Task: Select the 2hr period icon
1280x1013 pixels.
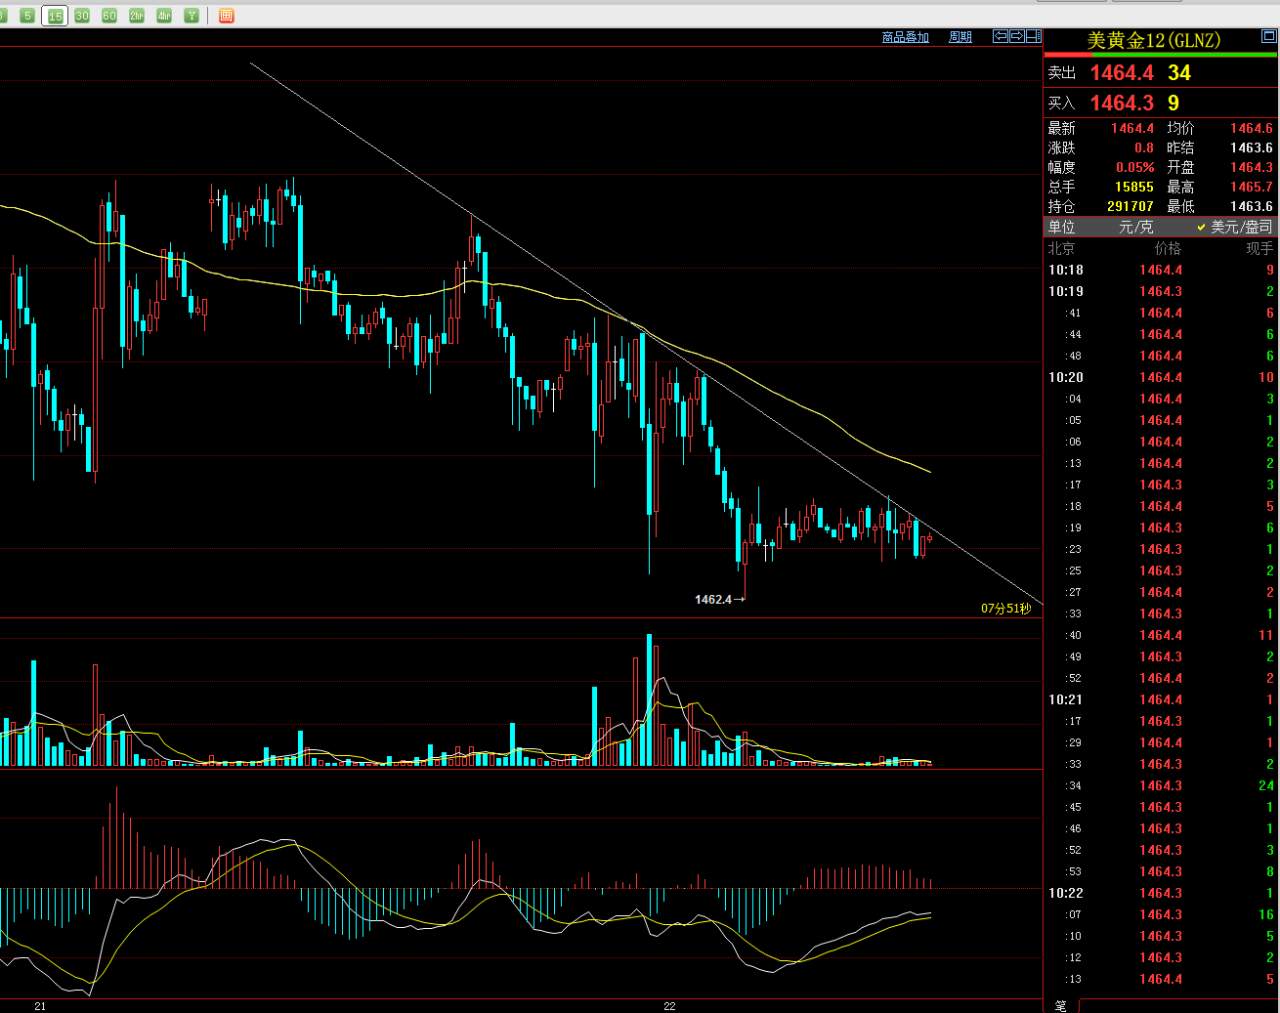Action: (137, 16)
